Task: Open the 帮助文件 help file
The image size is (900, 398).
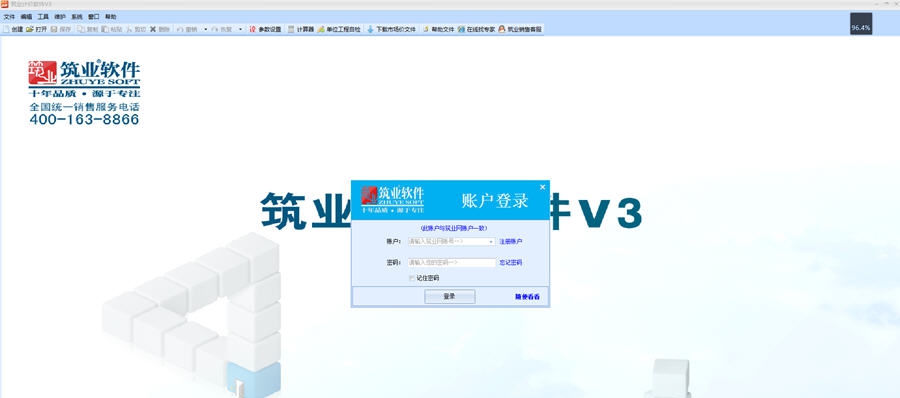Action: coord(439,29)
